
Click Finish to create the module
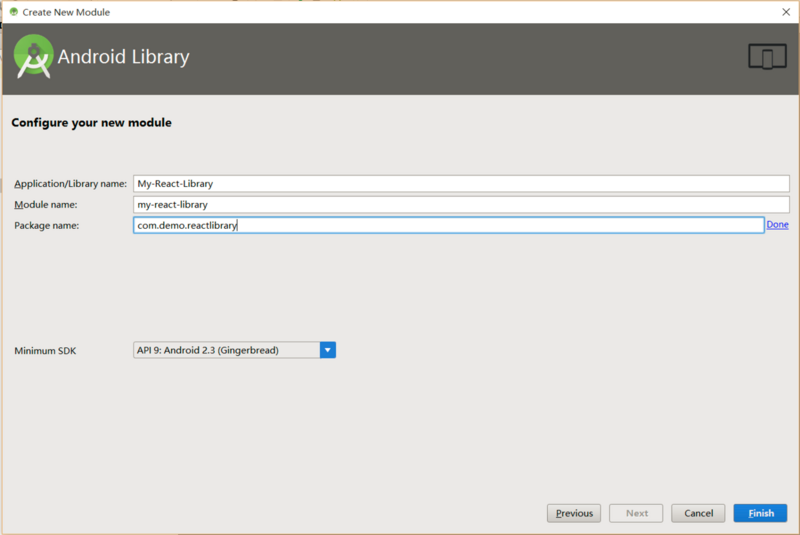[760, 513]
